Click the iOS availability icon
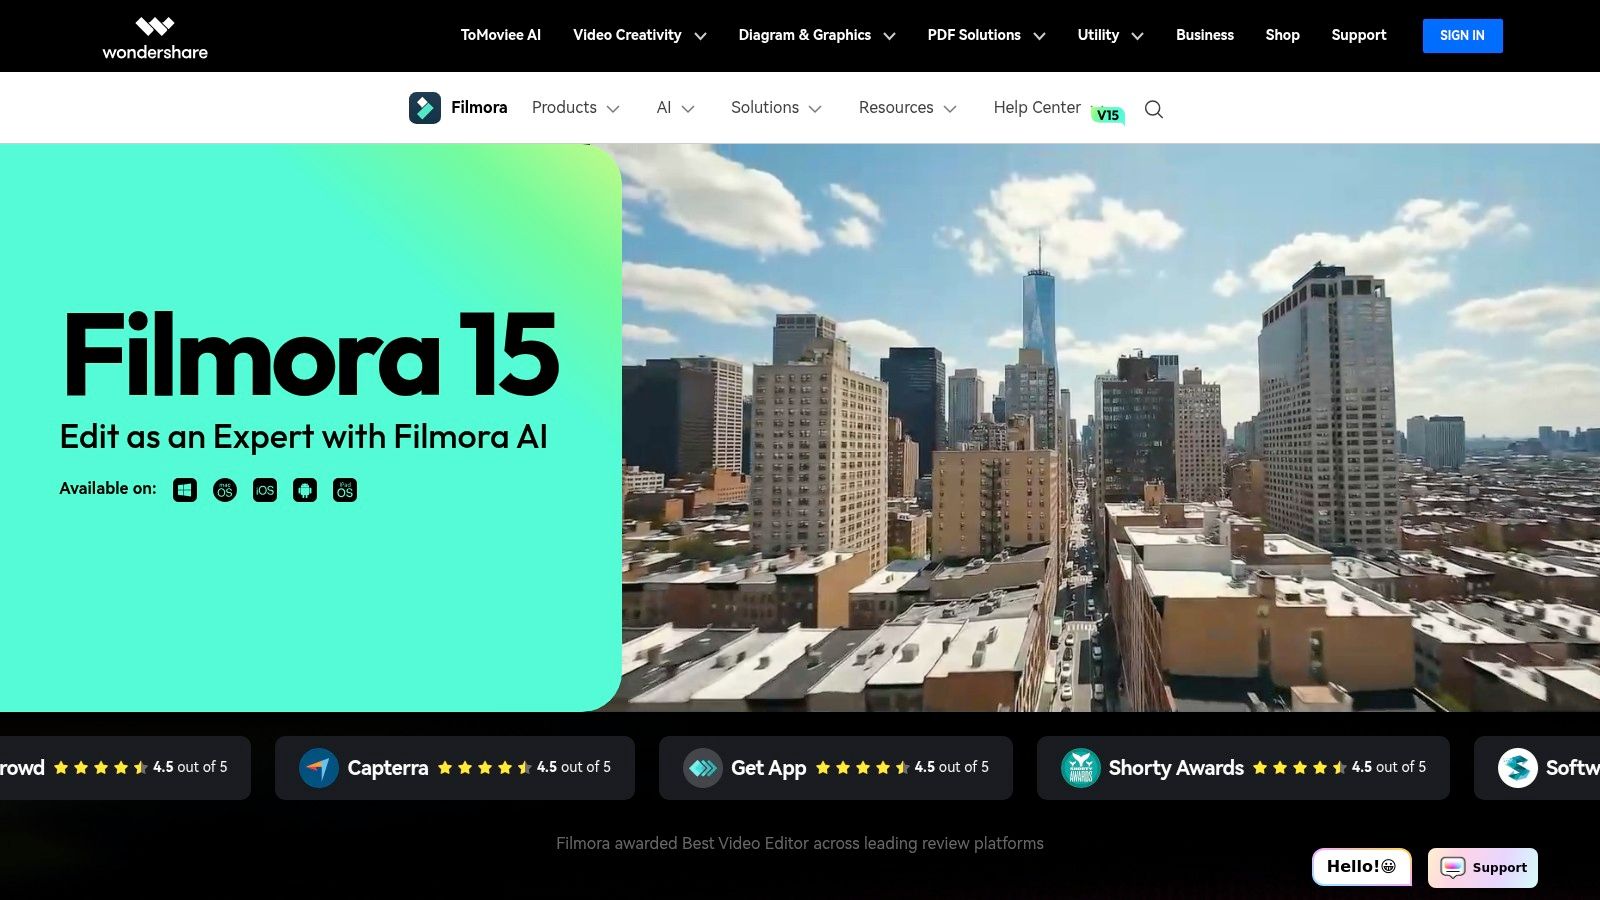The height and width of the screenshot is (900, 1600). click(x=264, y=489)
